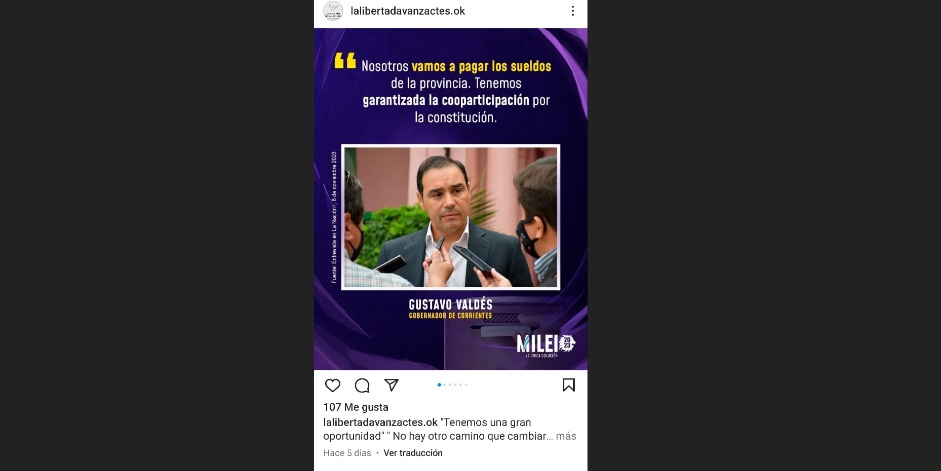Click carousel pagination dots indicator
Viewport: 941px width, 471px height.
tap(454, 385)
